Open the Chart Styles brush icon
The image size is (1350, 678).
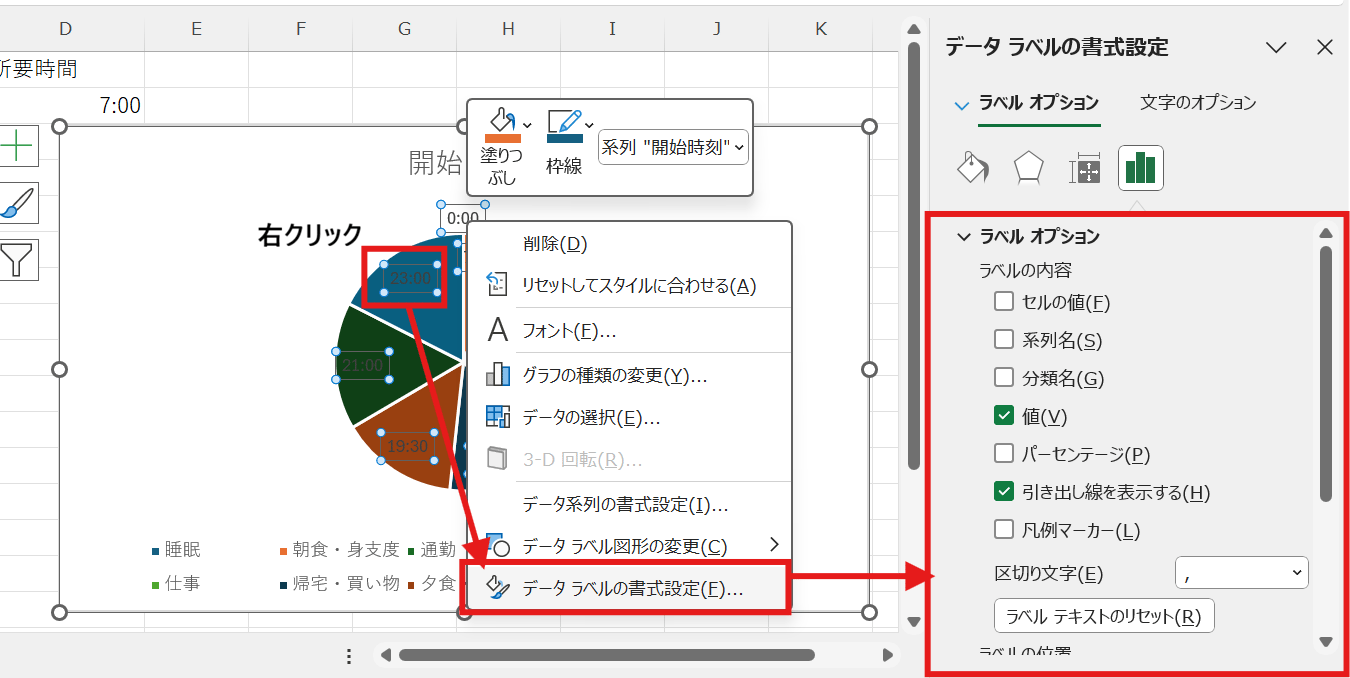[17, 203]
